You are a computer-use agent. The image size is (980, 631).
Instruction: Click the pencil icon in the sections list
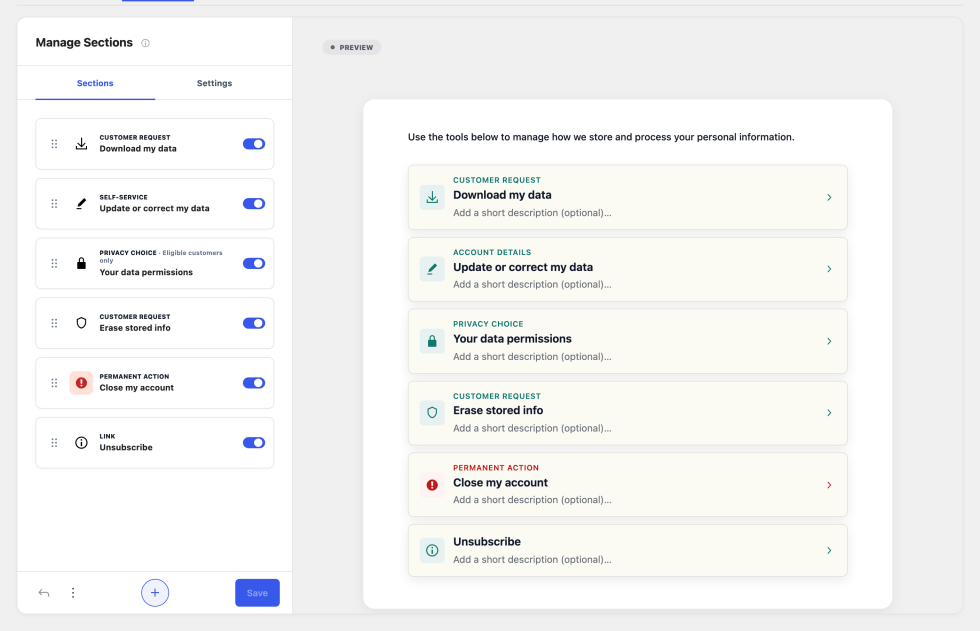pos(81,204)
